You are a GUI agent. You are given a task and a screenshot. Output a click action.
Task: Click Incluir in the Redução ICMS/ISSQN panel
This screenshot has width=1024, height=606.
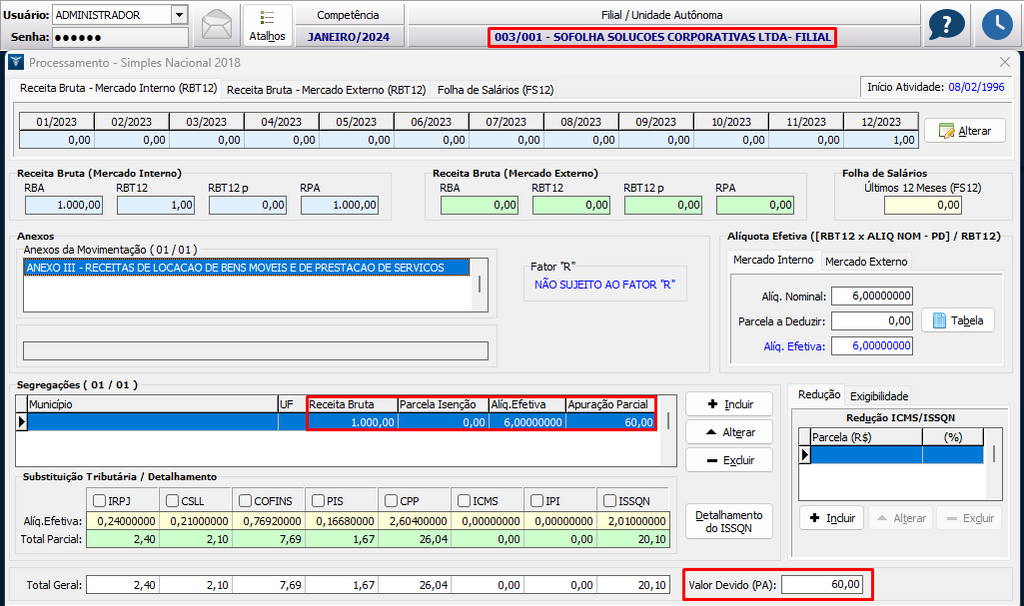[x=830, y=518]
